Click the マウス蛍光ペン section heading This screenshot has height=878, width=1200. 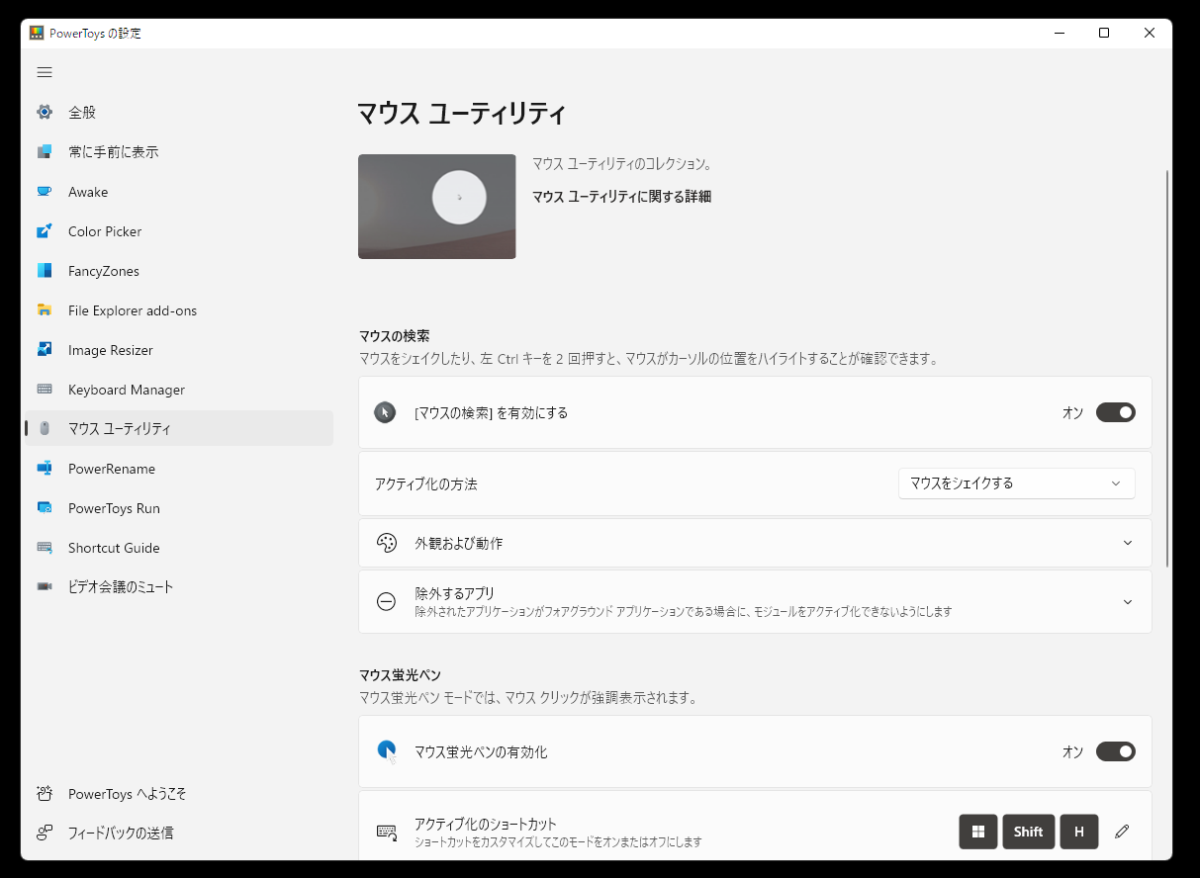click(x=400, y=675)
